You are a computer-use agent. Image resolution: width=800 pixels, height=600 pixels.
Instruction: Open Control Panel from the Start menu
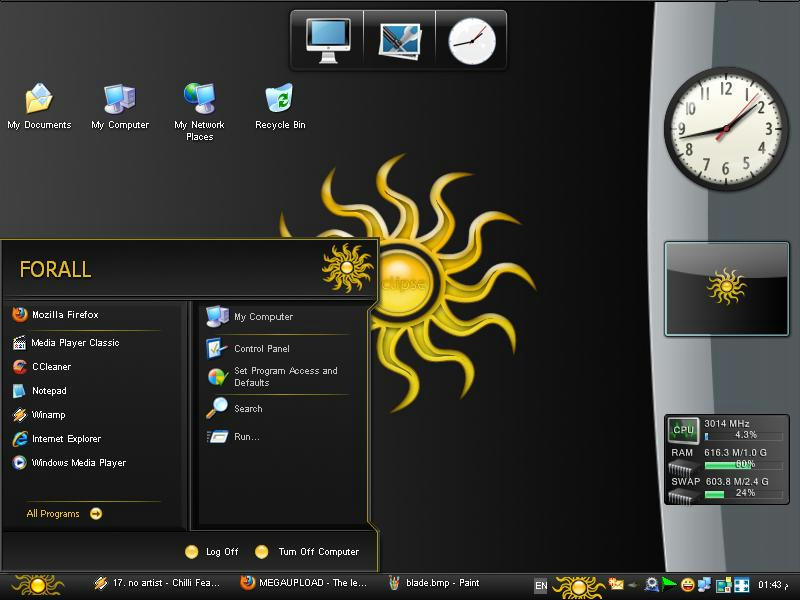pos(248,349)
